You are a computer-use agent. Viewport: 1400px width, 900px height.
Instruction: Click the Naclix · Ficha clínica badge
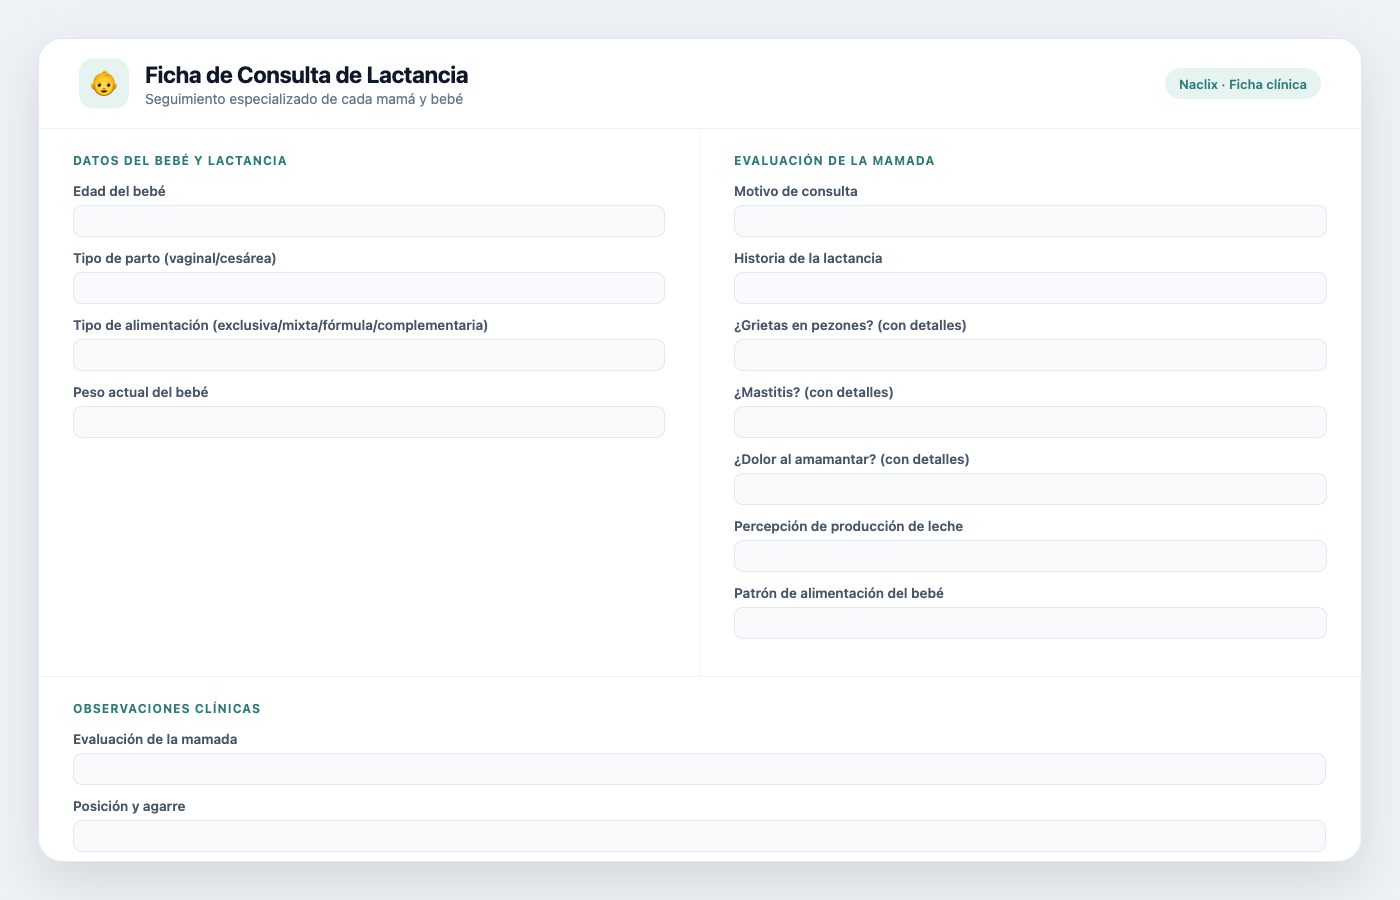[x=1243, y=84]
